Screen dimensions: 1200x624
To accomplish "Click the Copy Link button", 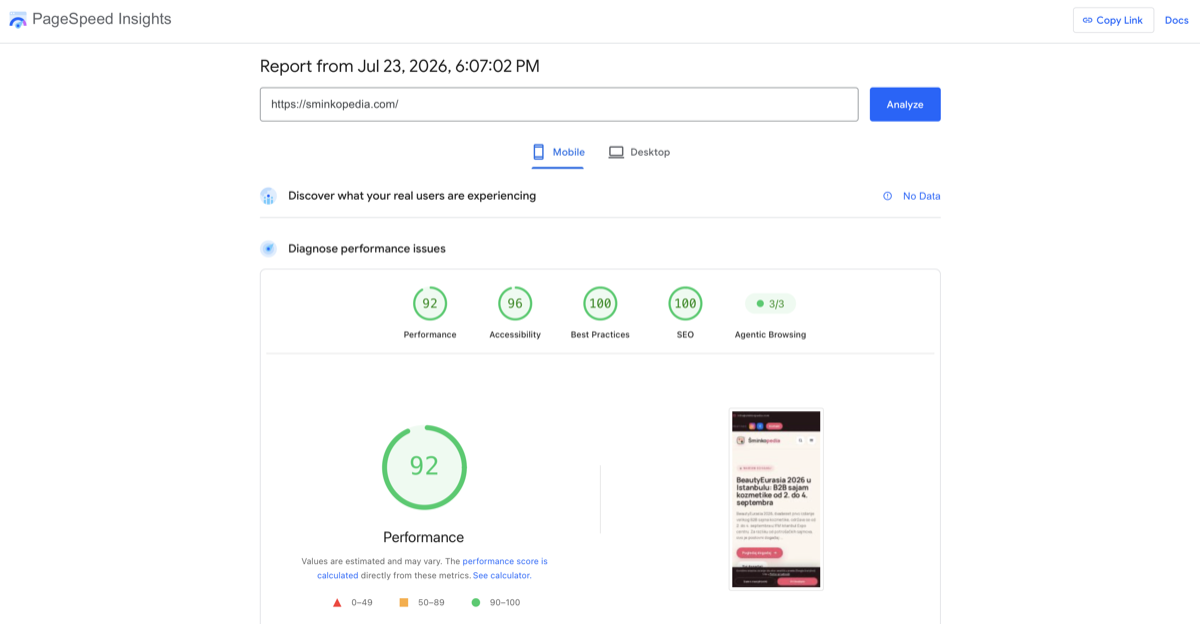I will point(1113,20).
